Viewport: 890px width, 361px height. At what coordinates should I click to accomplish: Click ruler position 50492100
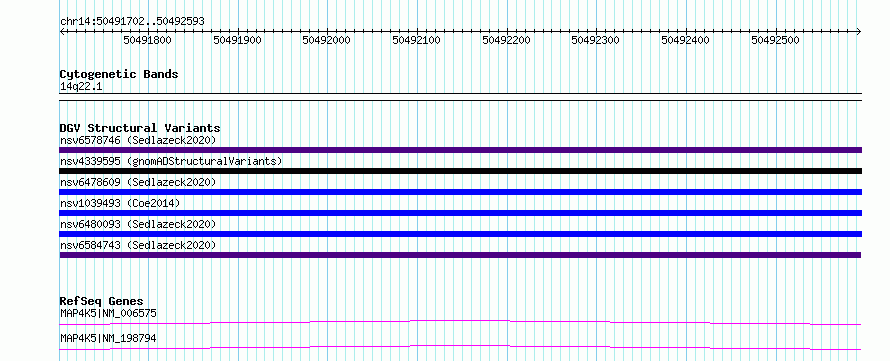(x=417, y=40)
